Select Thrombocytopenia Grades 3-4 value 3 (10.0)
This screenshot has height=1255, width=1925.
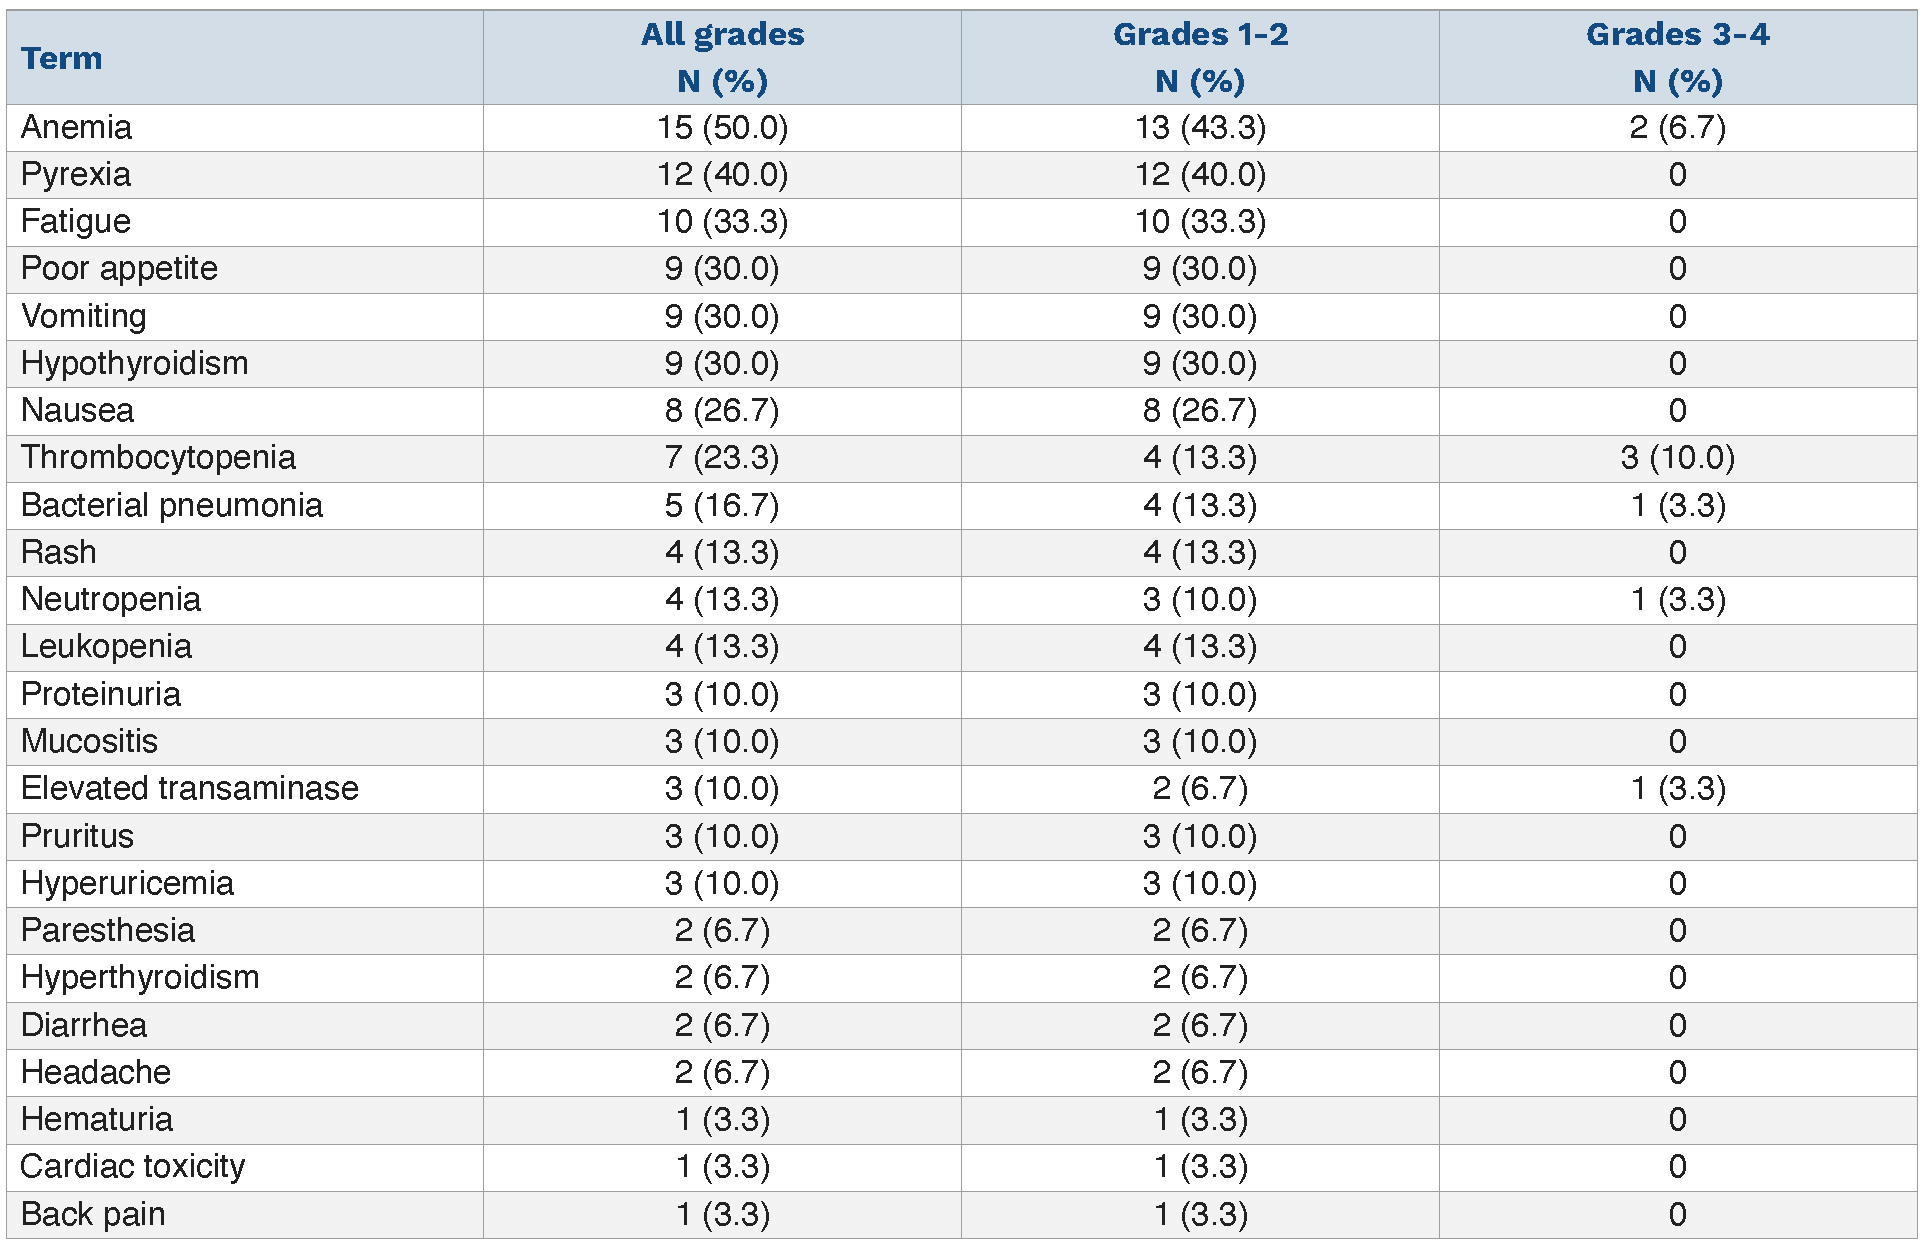pos(1677,457)
